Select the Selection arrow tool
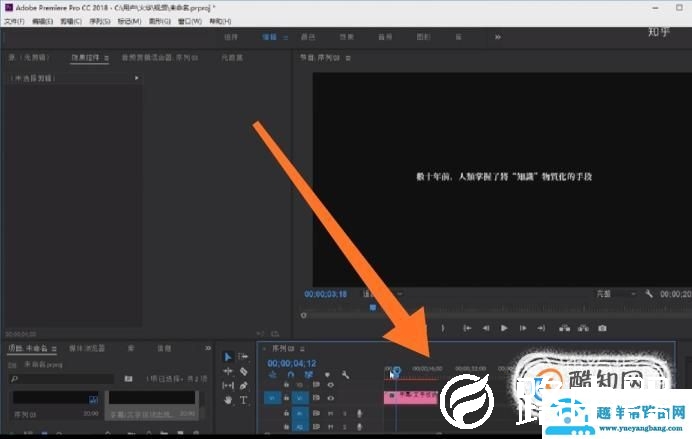The height and width of the screenshot is (439, 692). point(227,356)
